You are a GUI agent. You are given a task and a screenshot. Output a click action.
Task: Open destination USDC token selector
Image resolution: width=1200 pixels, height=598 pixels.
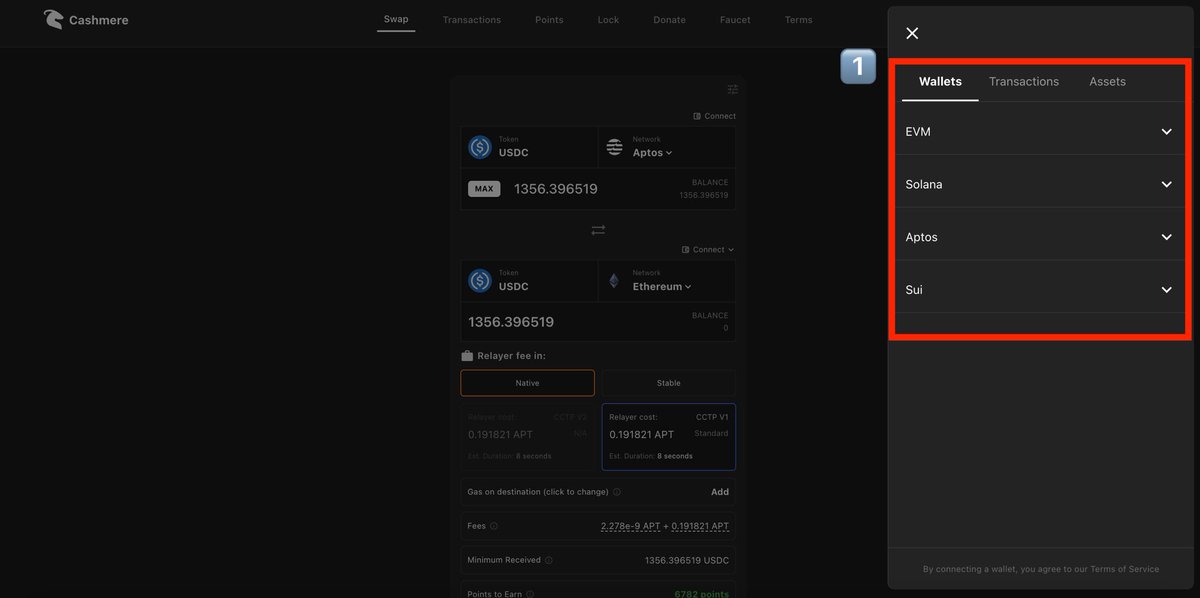529,281
